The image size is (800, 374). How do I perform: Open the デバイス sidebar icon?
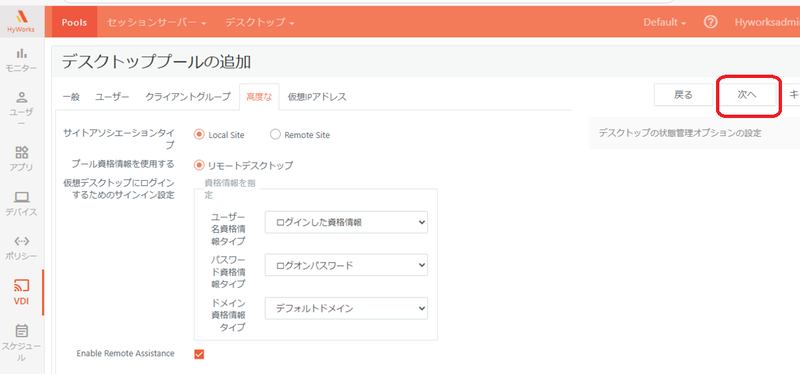(21, 196)
